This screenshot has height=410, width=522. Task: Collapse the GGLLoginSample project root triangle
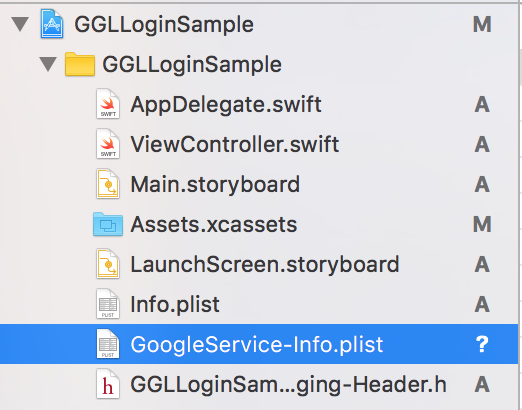pos(20,24)
